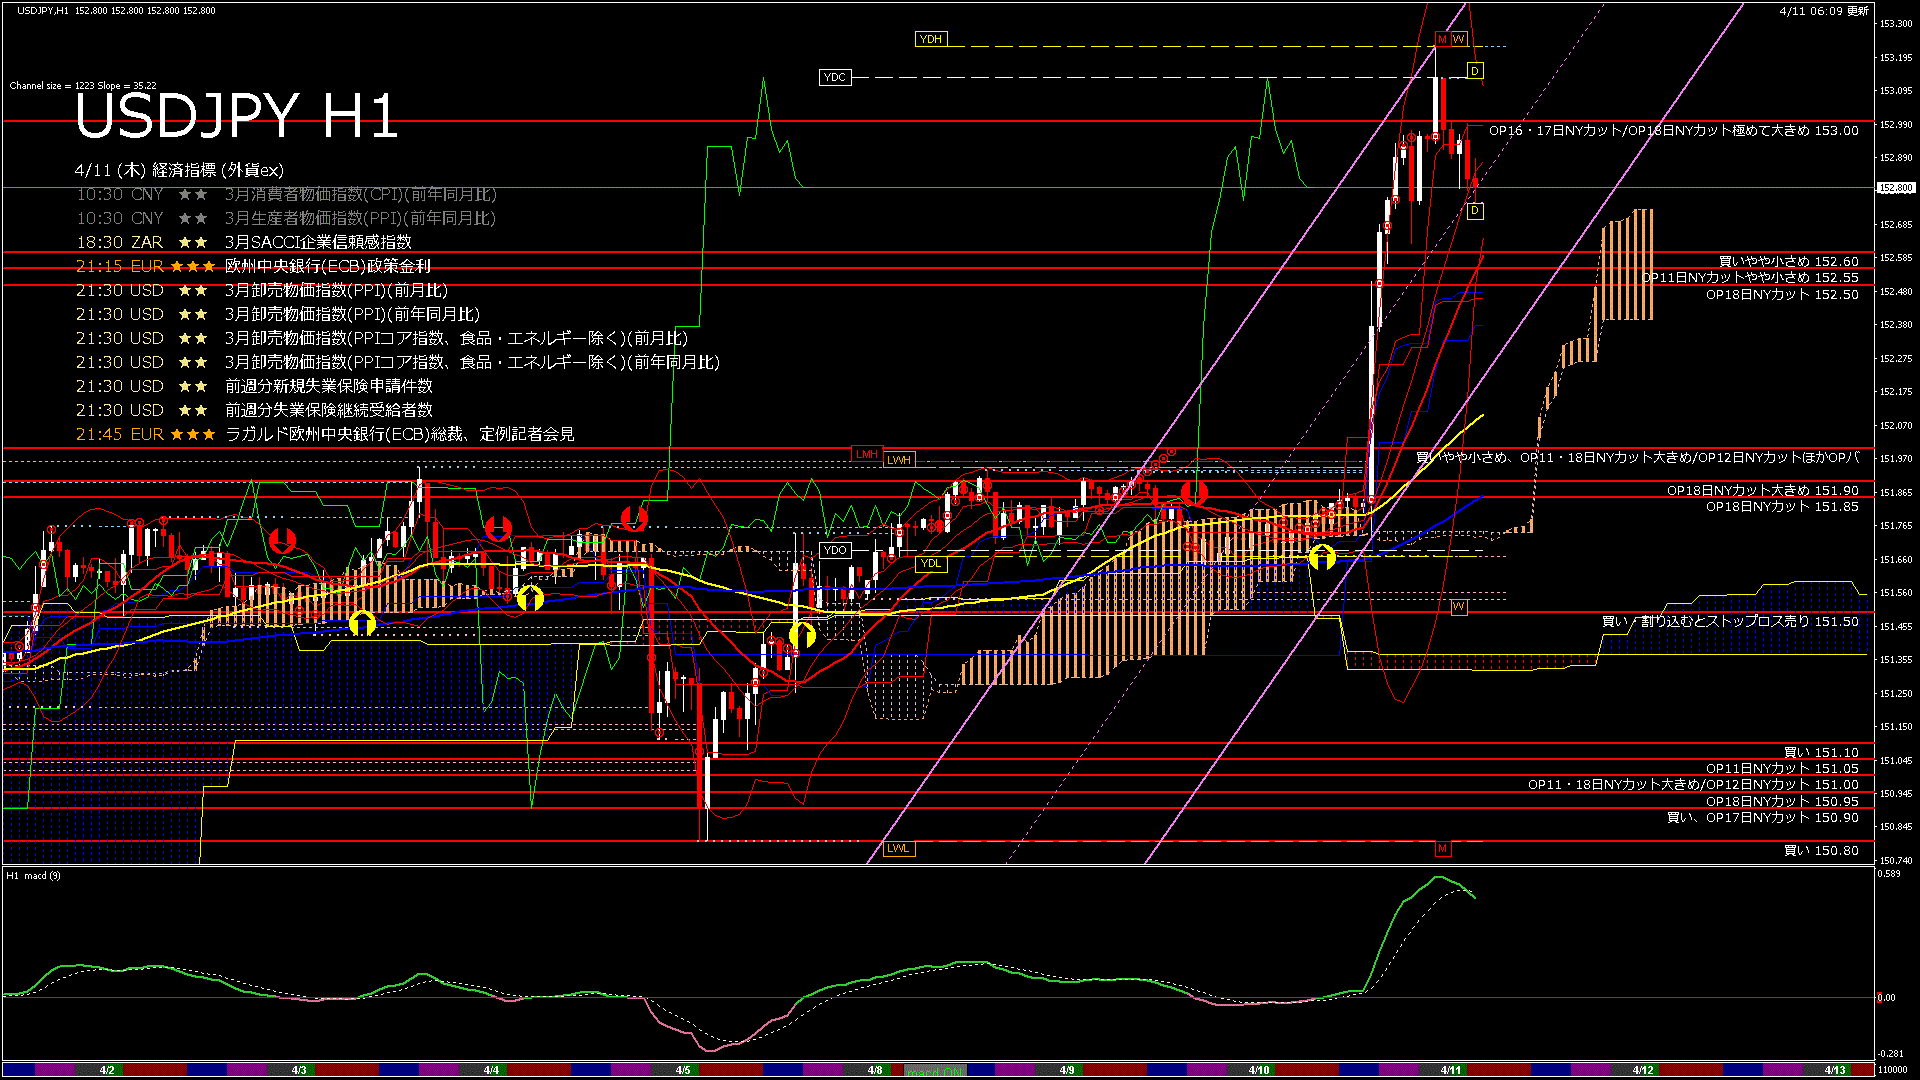The image size is (1920, 1080).
Task: Select the orange W marker beside top M
Action: pyautogui.click(x=1459, y=39)
